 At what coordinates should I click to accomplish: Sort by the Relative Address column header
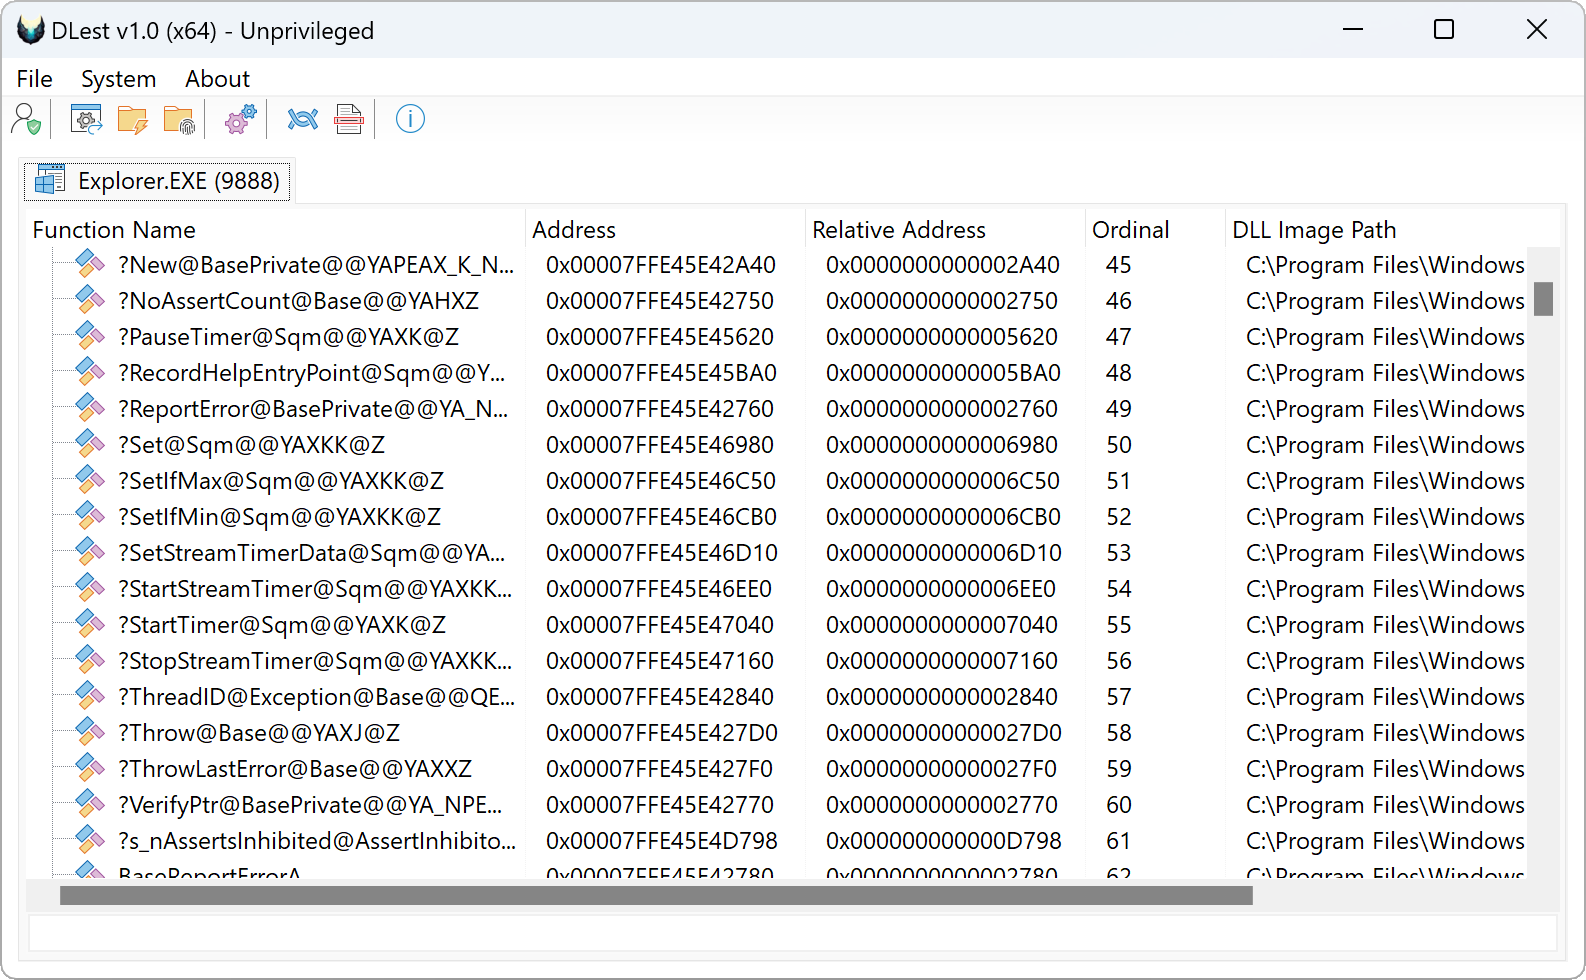945,230
